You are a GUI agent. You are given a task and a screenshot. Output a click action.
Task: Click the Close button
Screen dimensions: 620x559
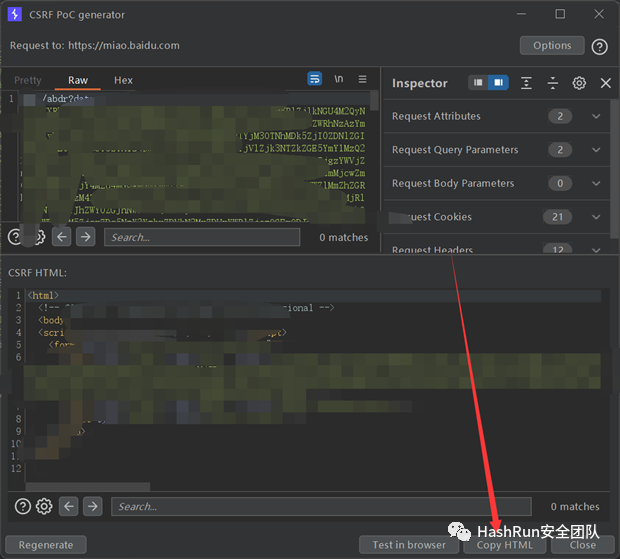(x=582, y=545)
